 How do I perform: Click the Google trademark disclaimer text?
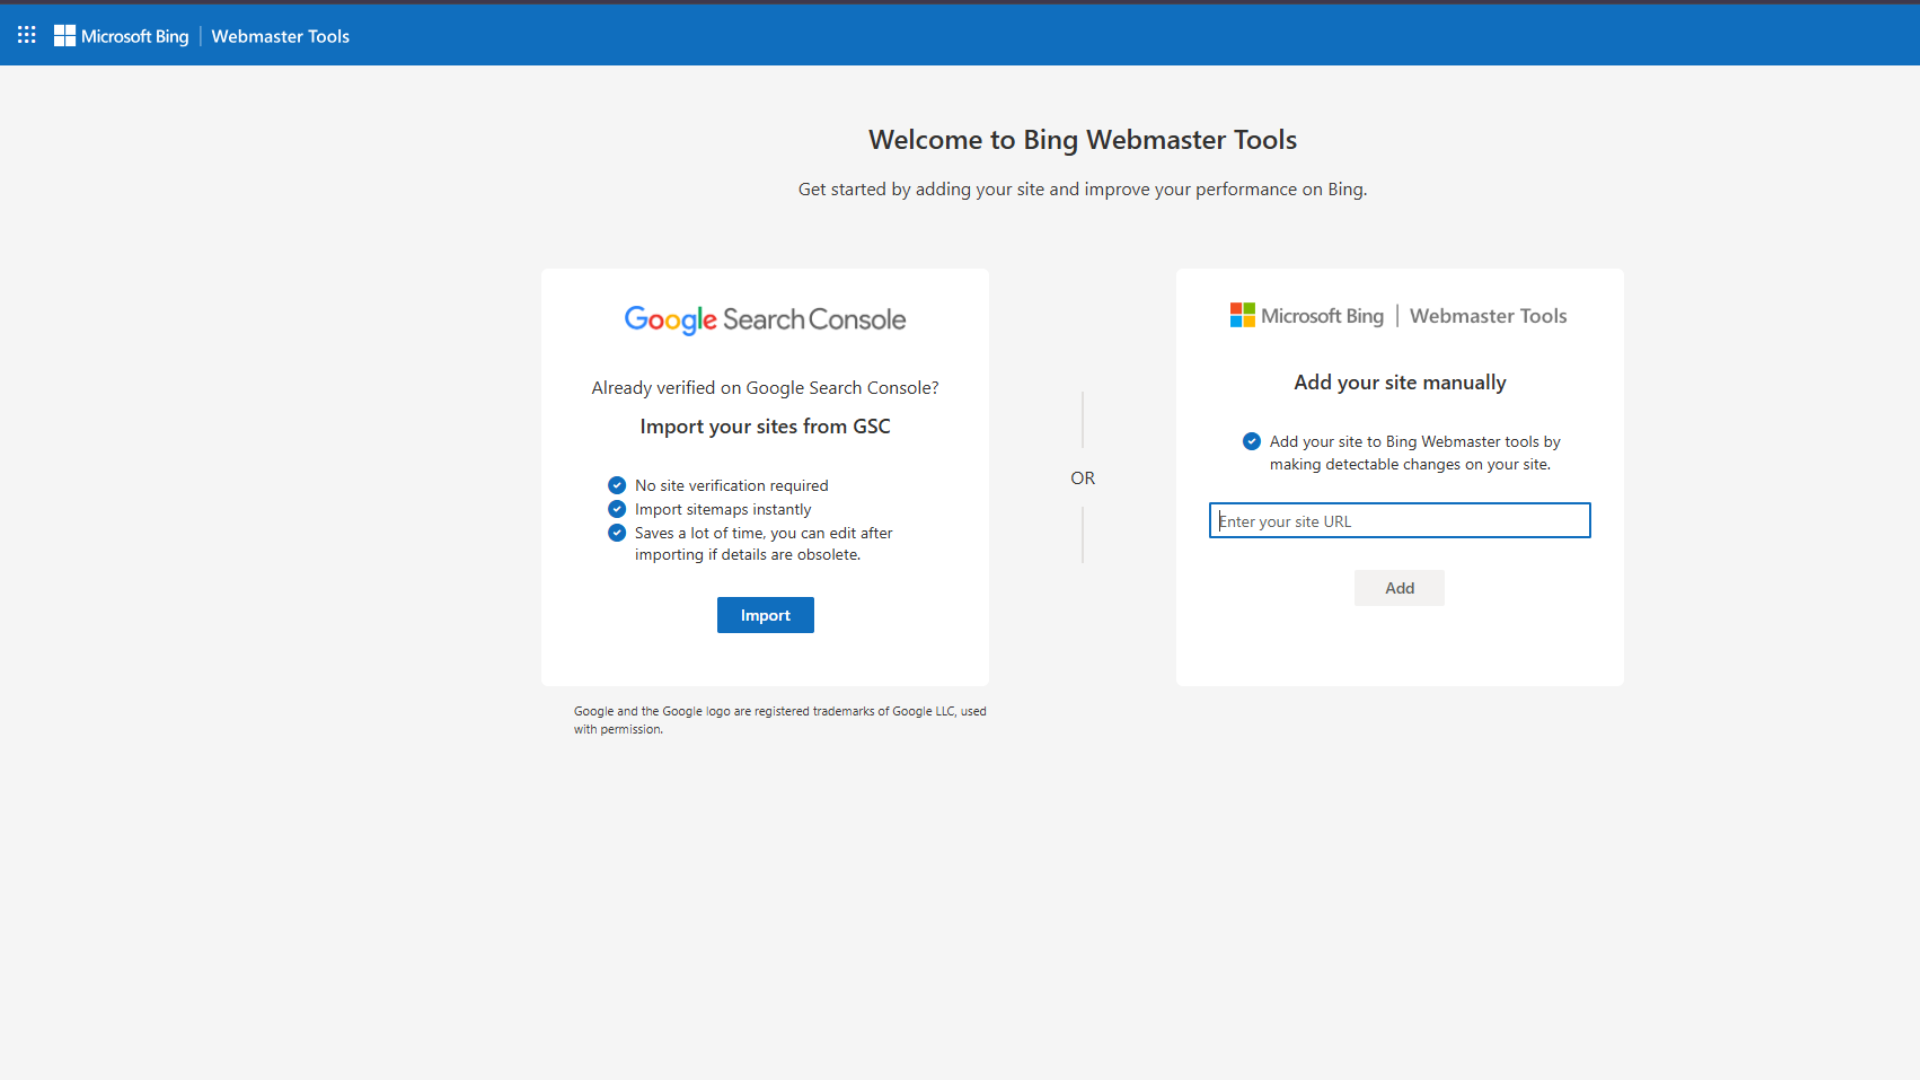[x=779, y=719]
